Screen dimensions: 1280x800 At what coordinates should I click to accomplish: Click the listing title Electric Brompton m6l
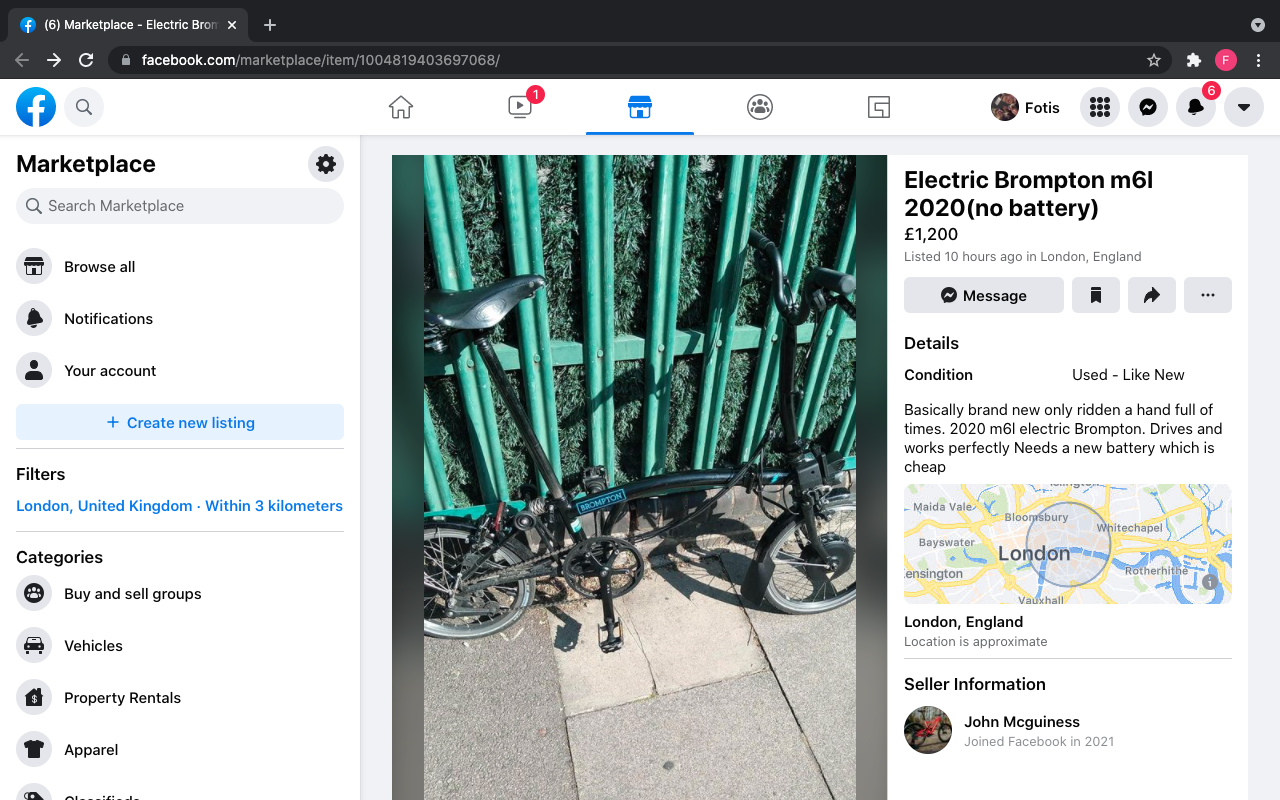tap(1029, 194)
